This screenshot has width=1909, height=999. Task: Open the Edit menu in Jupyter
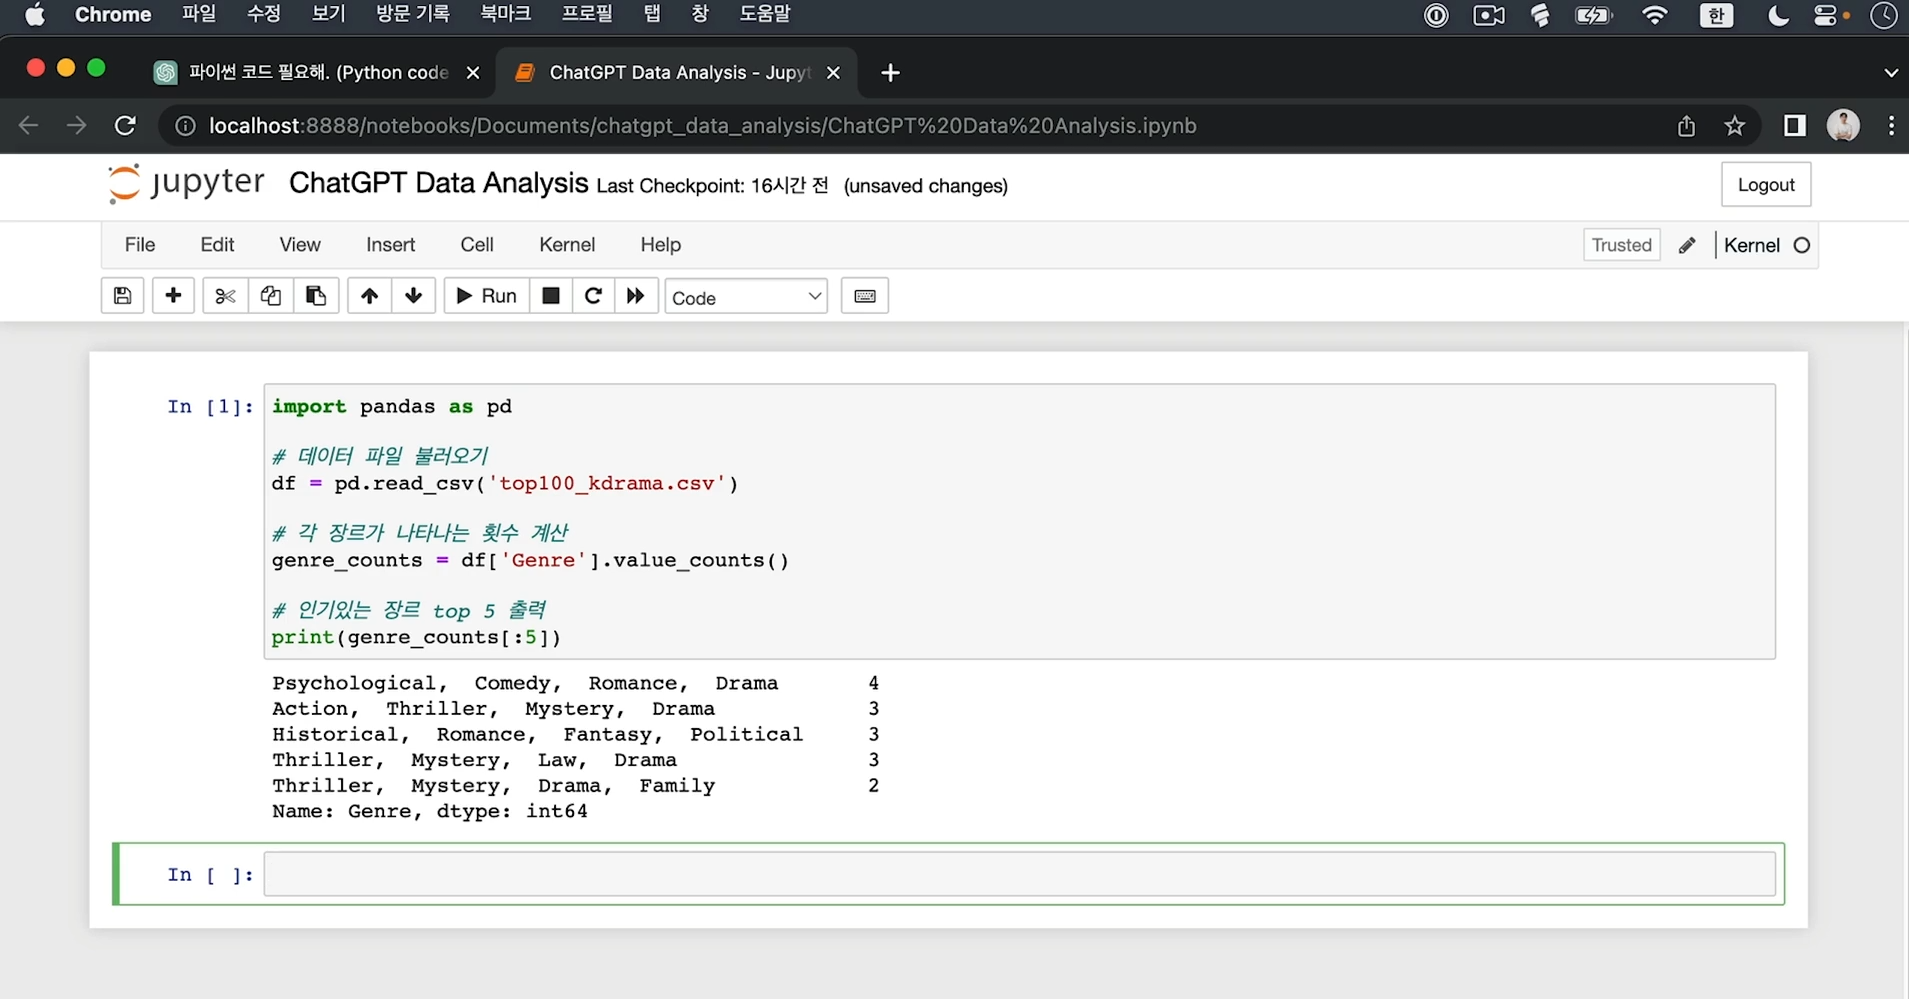(x=217, y=245)
